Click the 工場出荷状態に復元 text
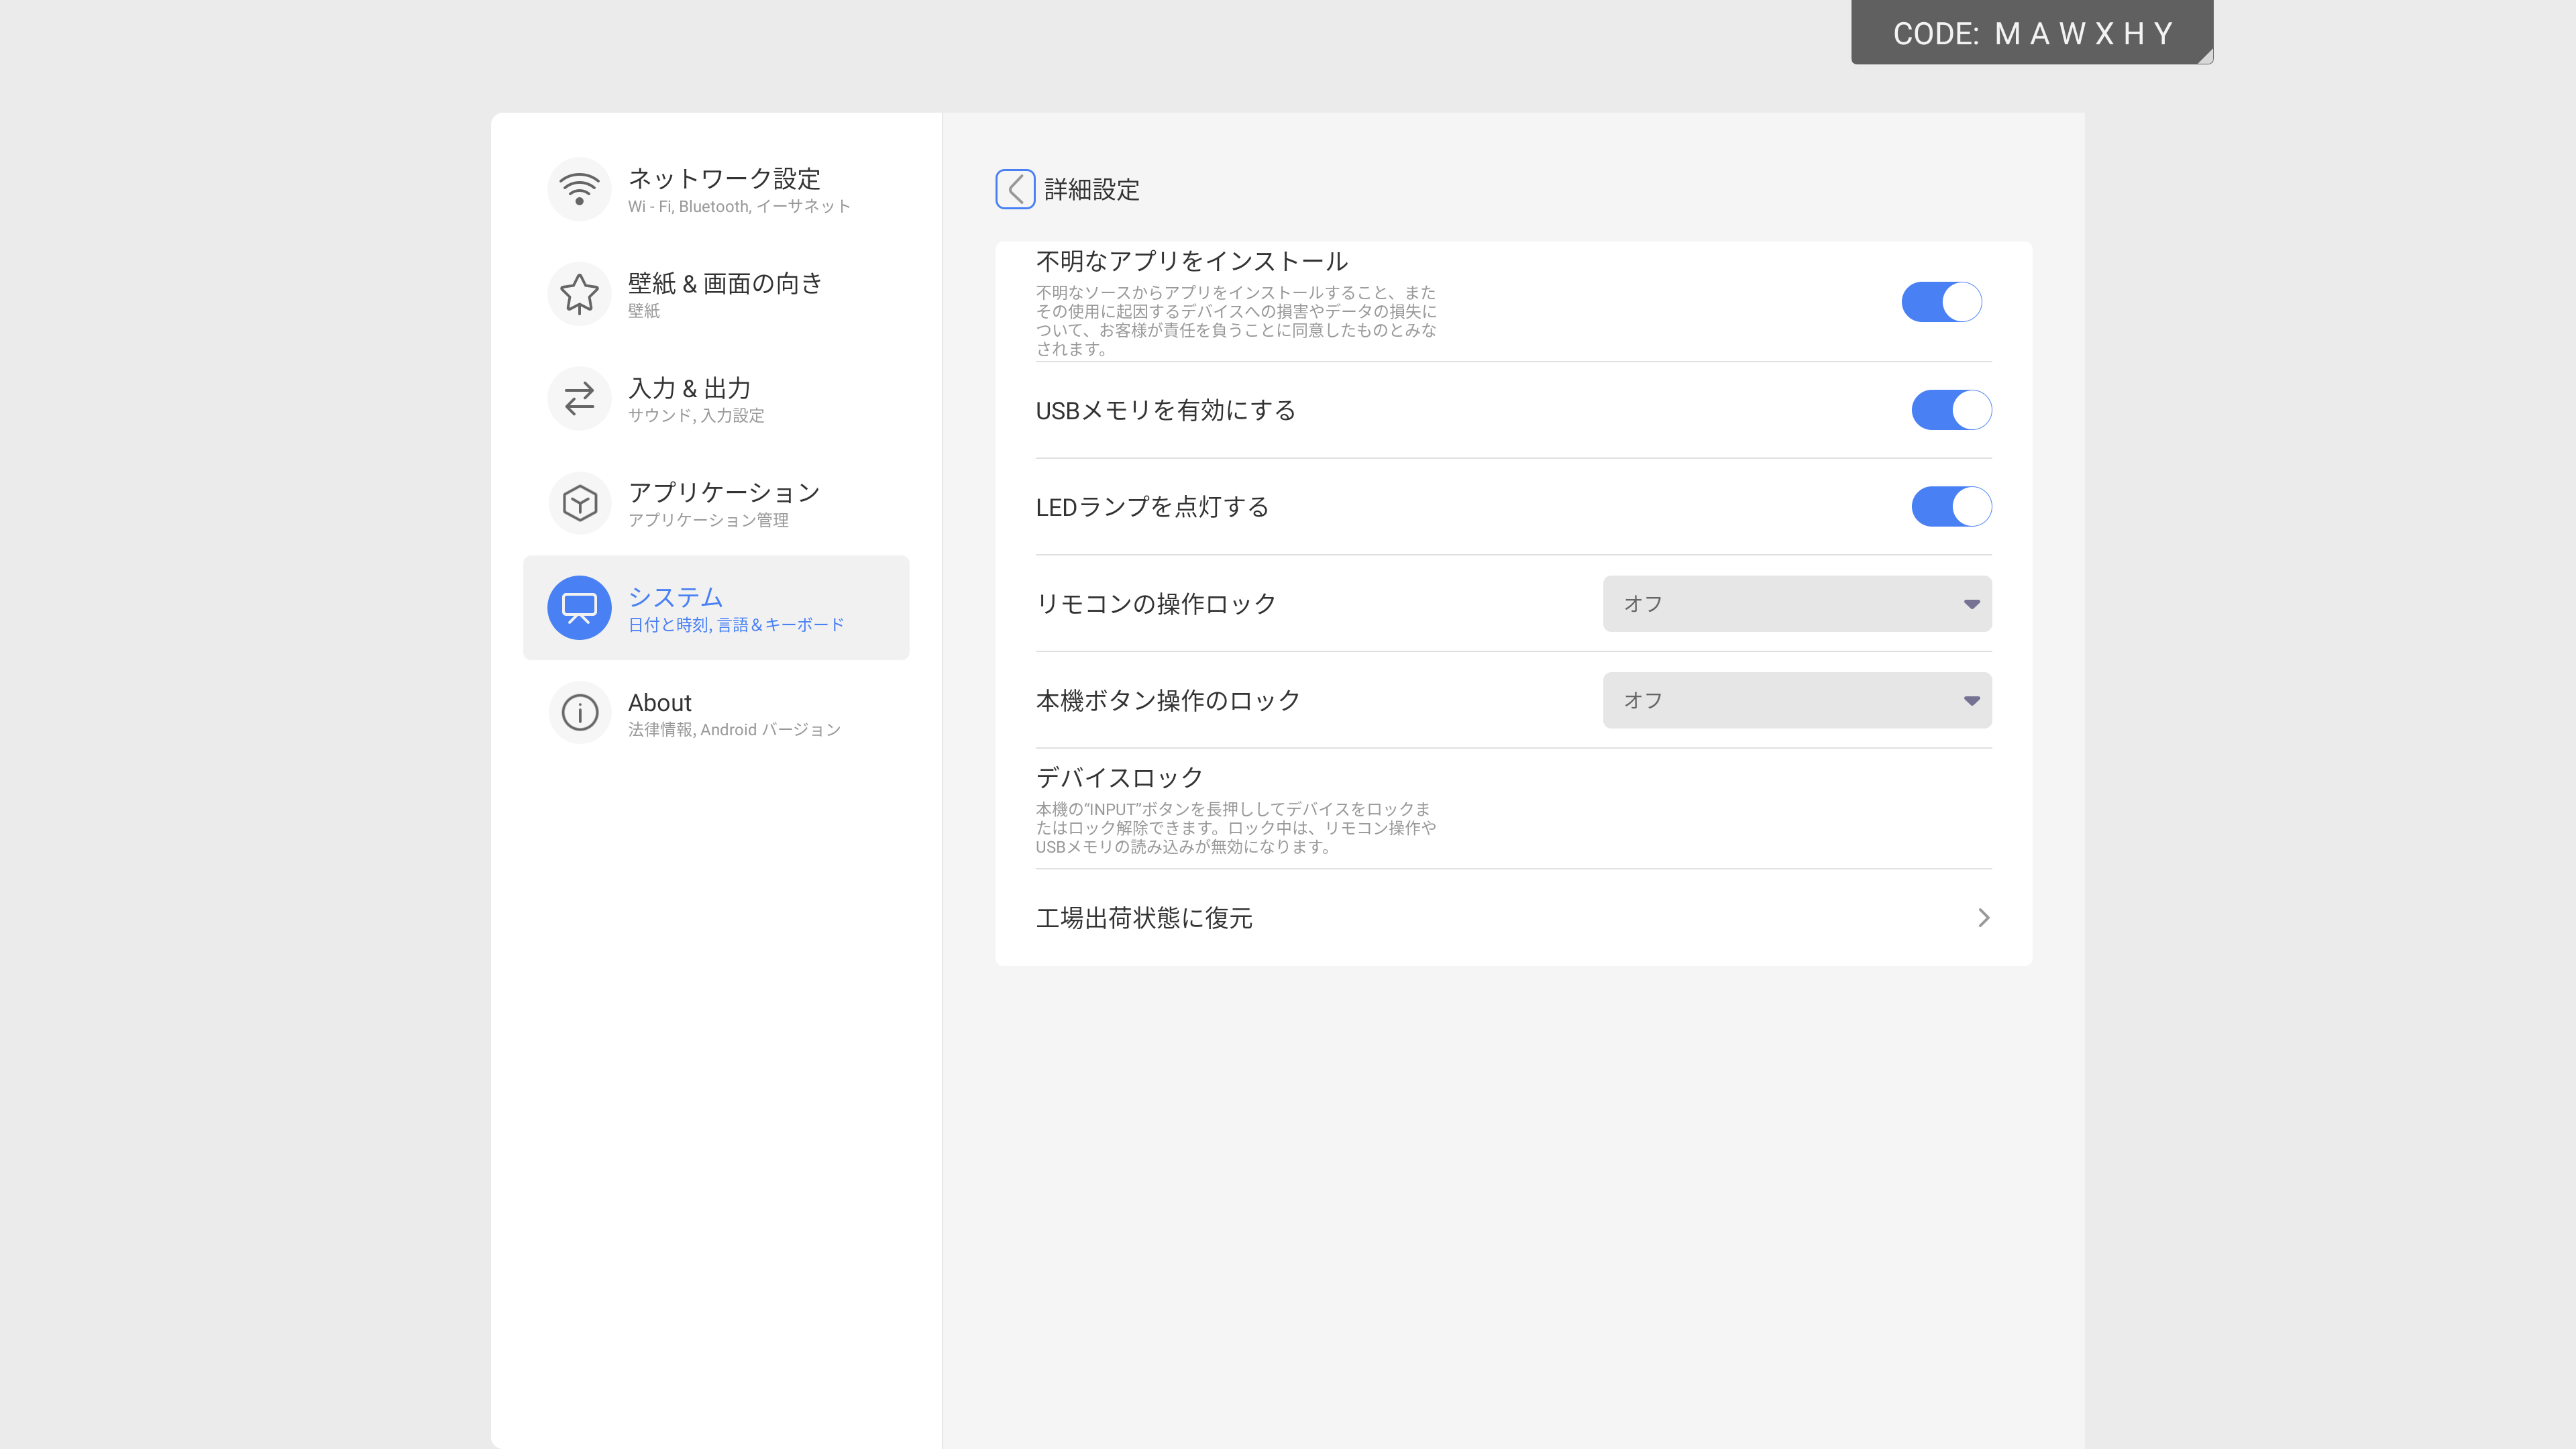This screenshot has height=1449, width=2576. tap(1144, 918)
